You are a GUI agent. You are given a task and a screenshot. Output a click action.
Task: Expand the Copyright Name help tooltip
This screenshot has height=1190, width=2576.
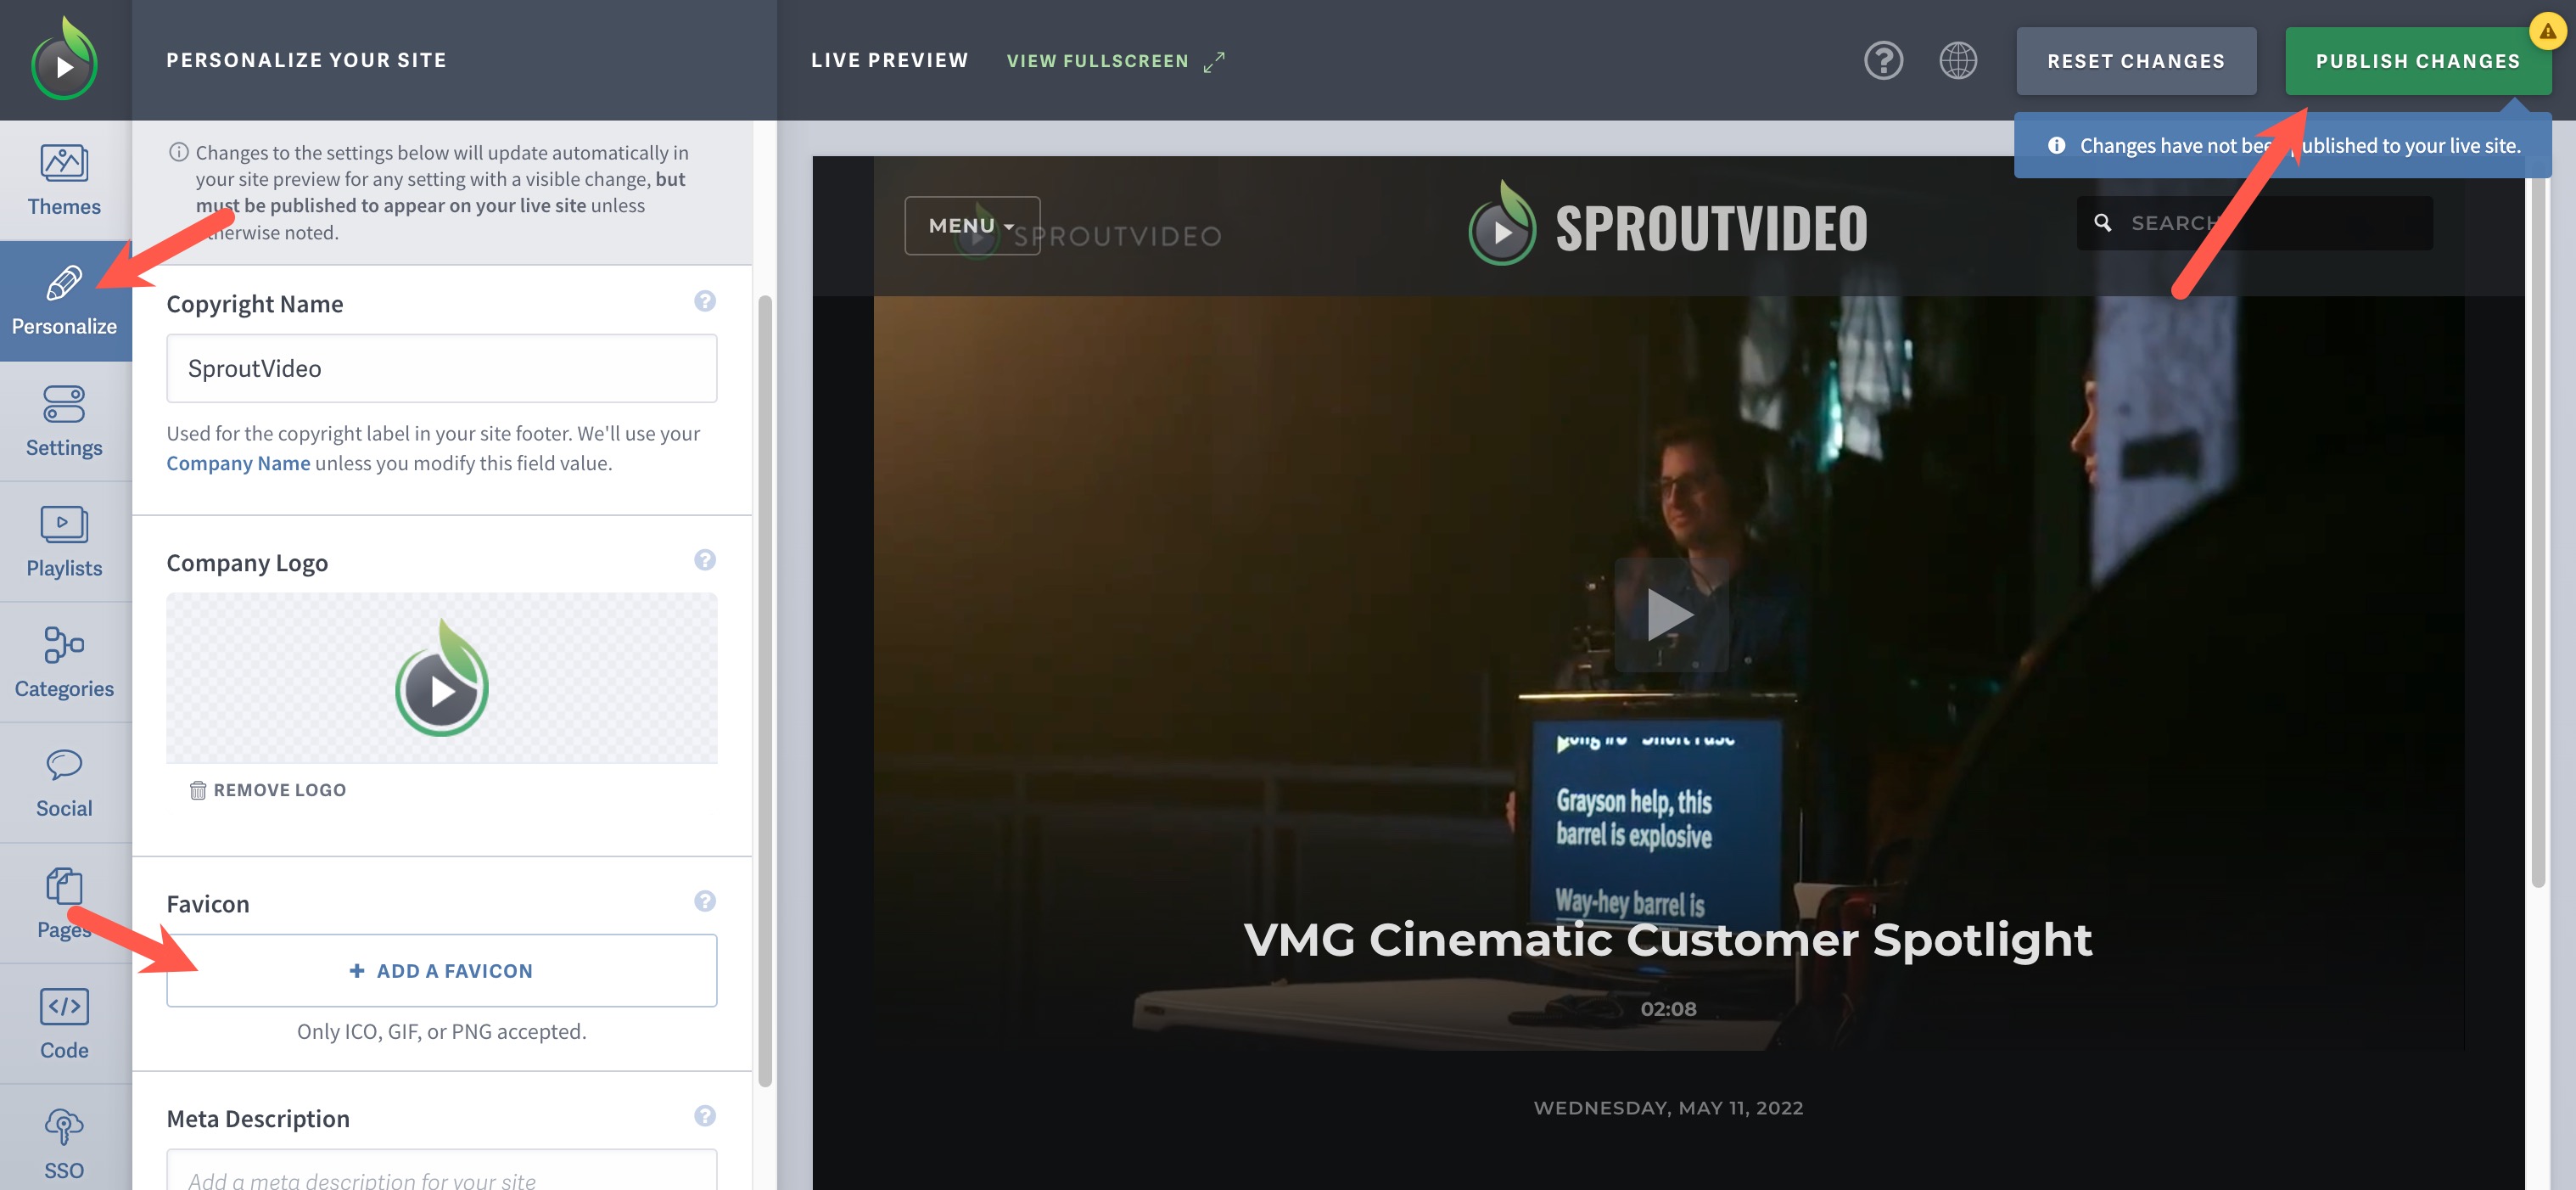coord(702,300)
